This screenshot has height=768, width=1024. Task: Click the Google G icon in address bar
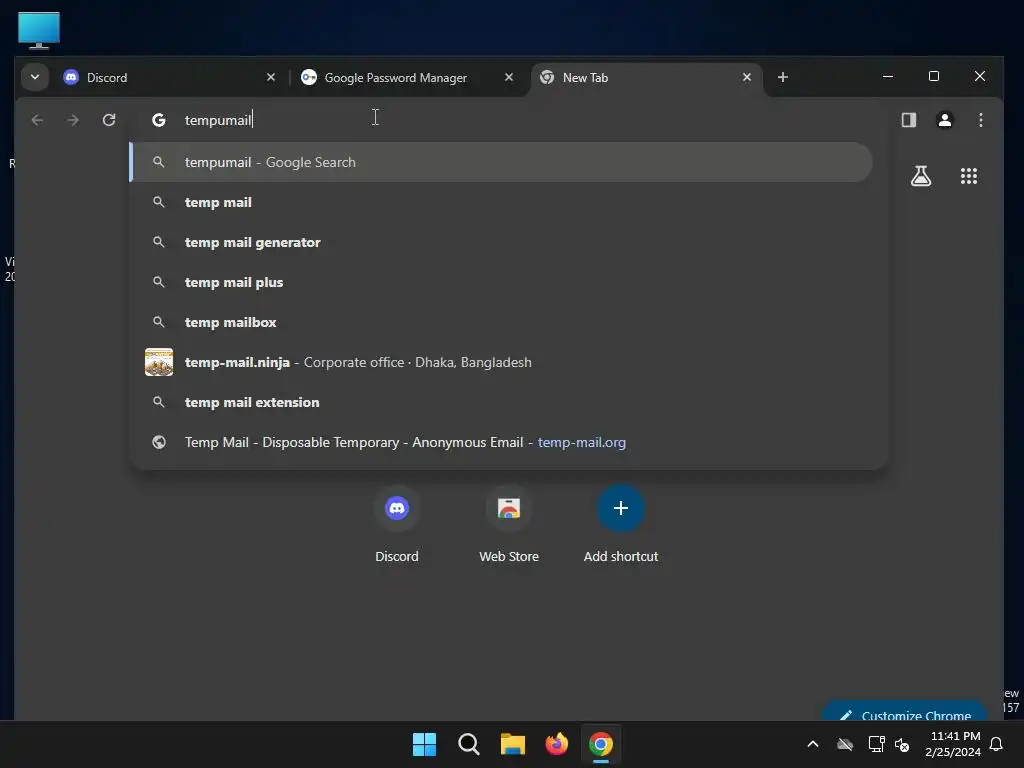159,120
